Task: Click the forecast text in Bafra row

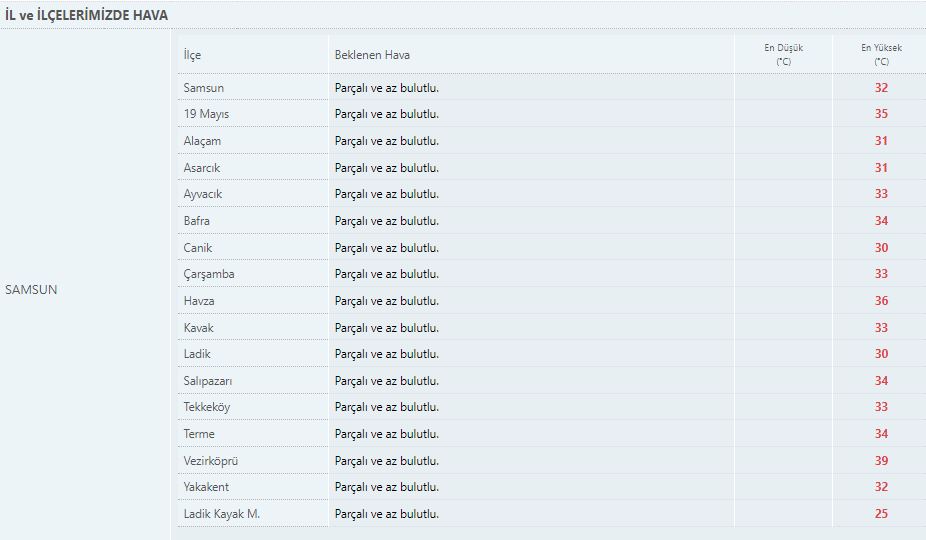Action: 387,222
